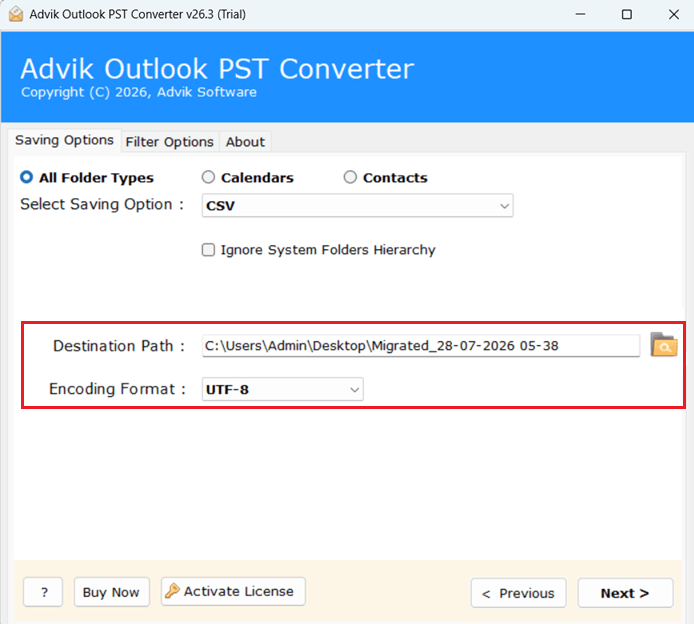Screen dimensions: 694x624
Task: Go back with the Previous button
Action: 518,593
